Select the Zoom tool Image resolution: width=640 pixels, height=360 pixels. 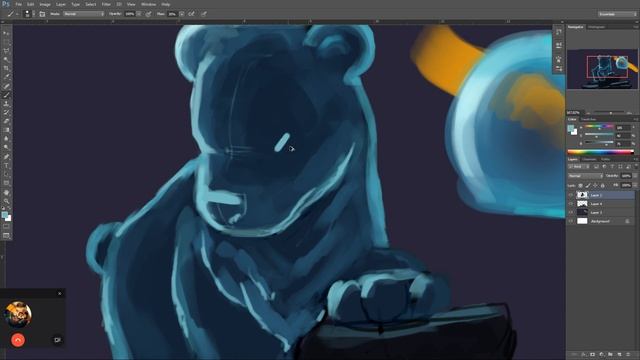click(x=6, y=201)
